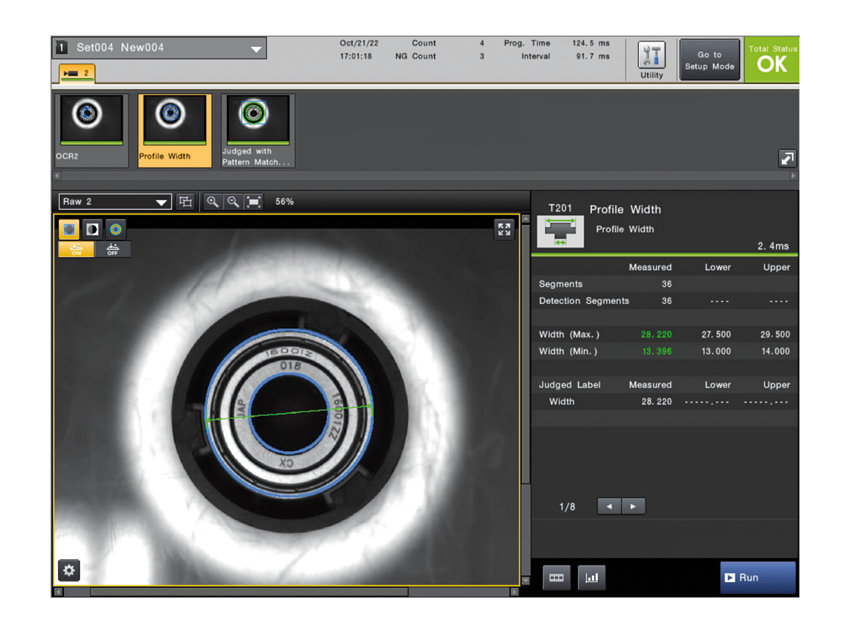Click the Width (Max.) upper limit 29.500
Viewport: 850px width, 634px height.
(x=775, y=334)
